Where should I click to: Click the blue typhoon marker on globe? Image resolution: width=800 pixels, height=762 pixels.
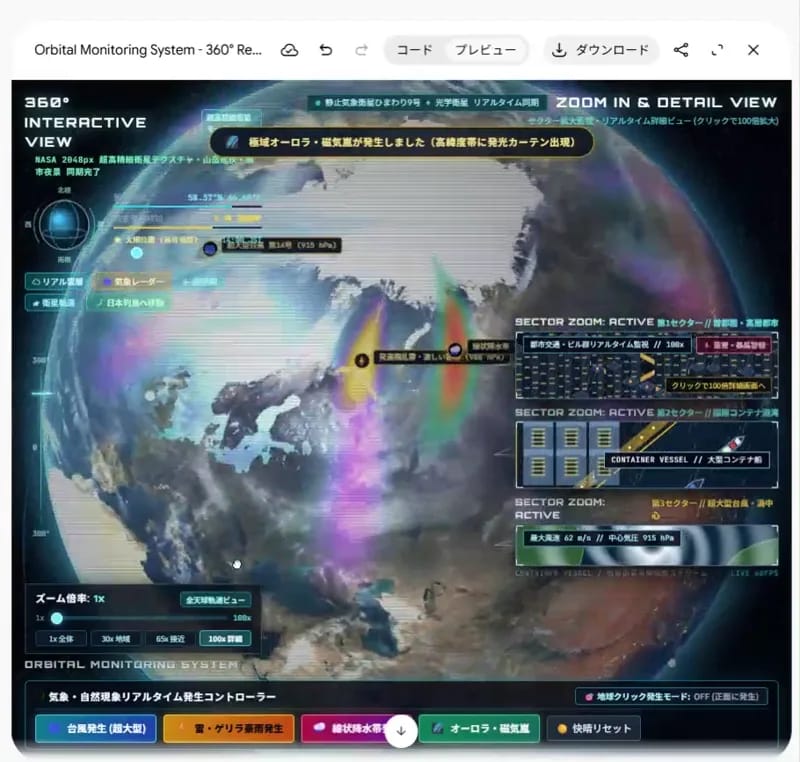(210, 248)
